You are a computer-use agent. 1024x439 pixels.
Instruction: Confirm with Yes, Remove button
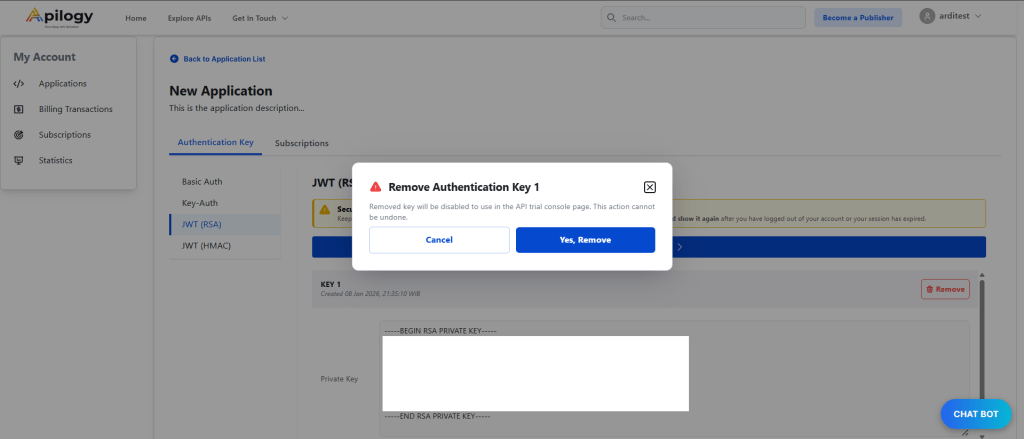(585, 240)
